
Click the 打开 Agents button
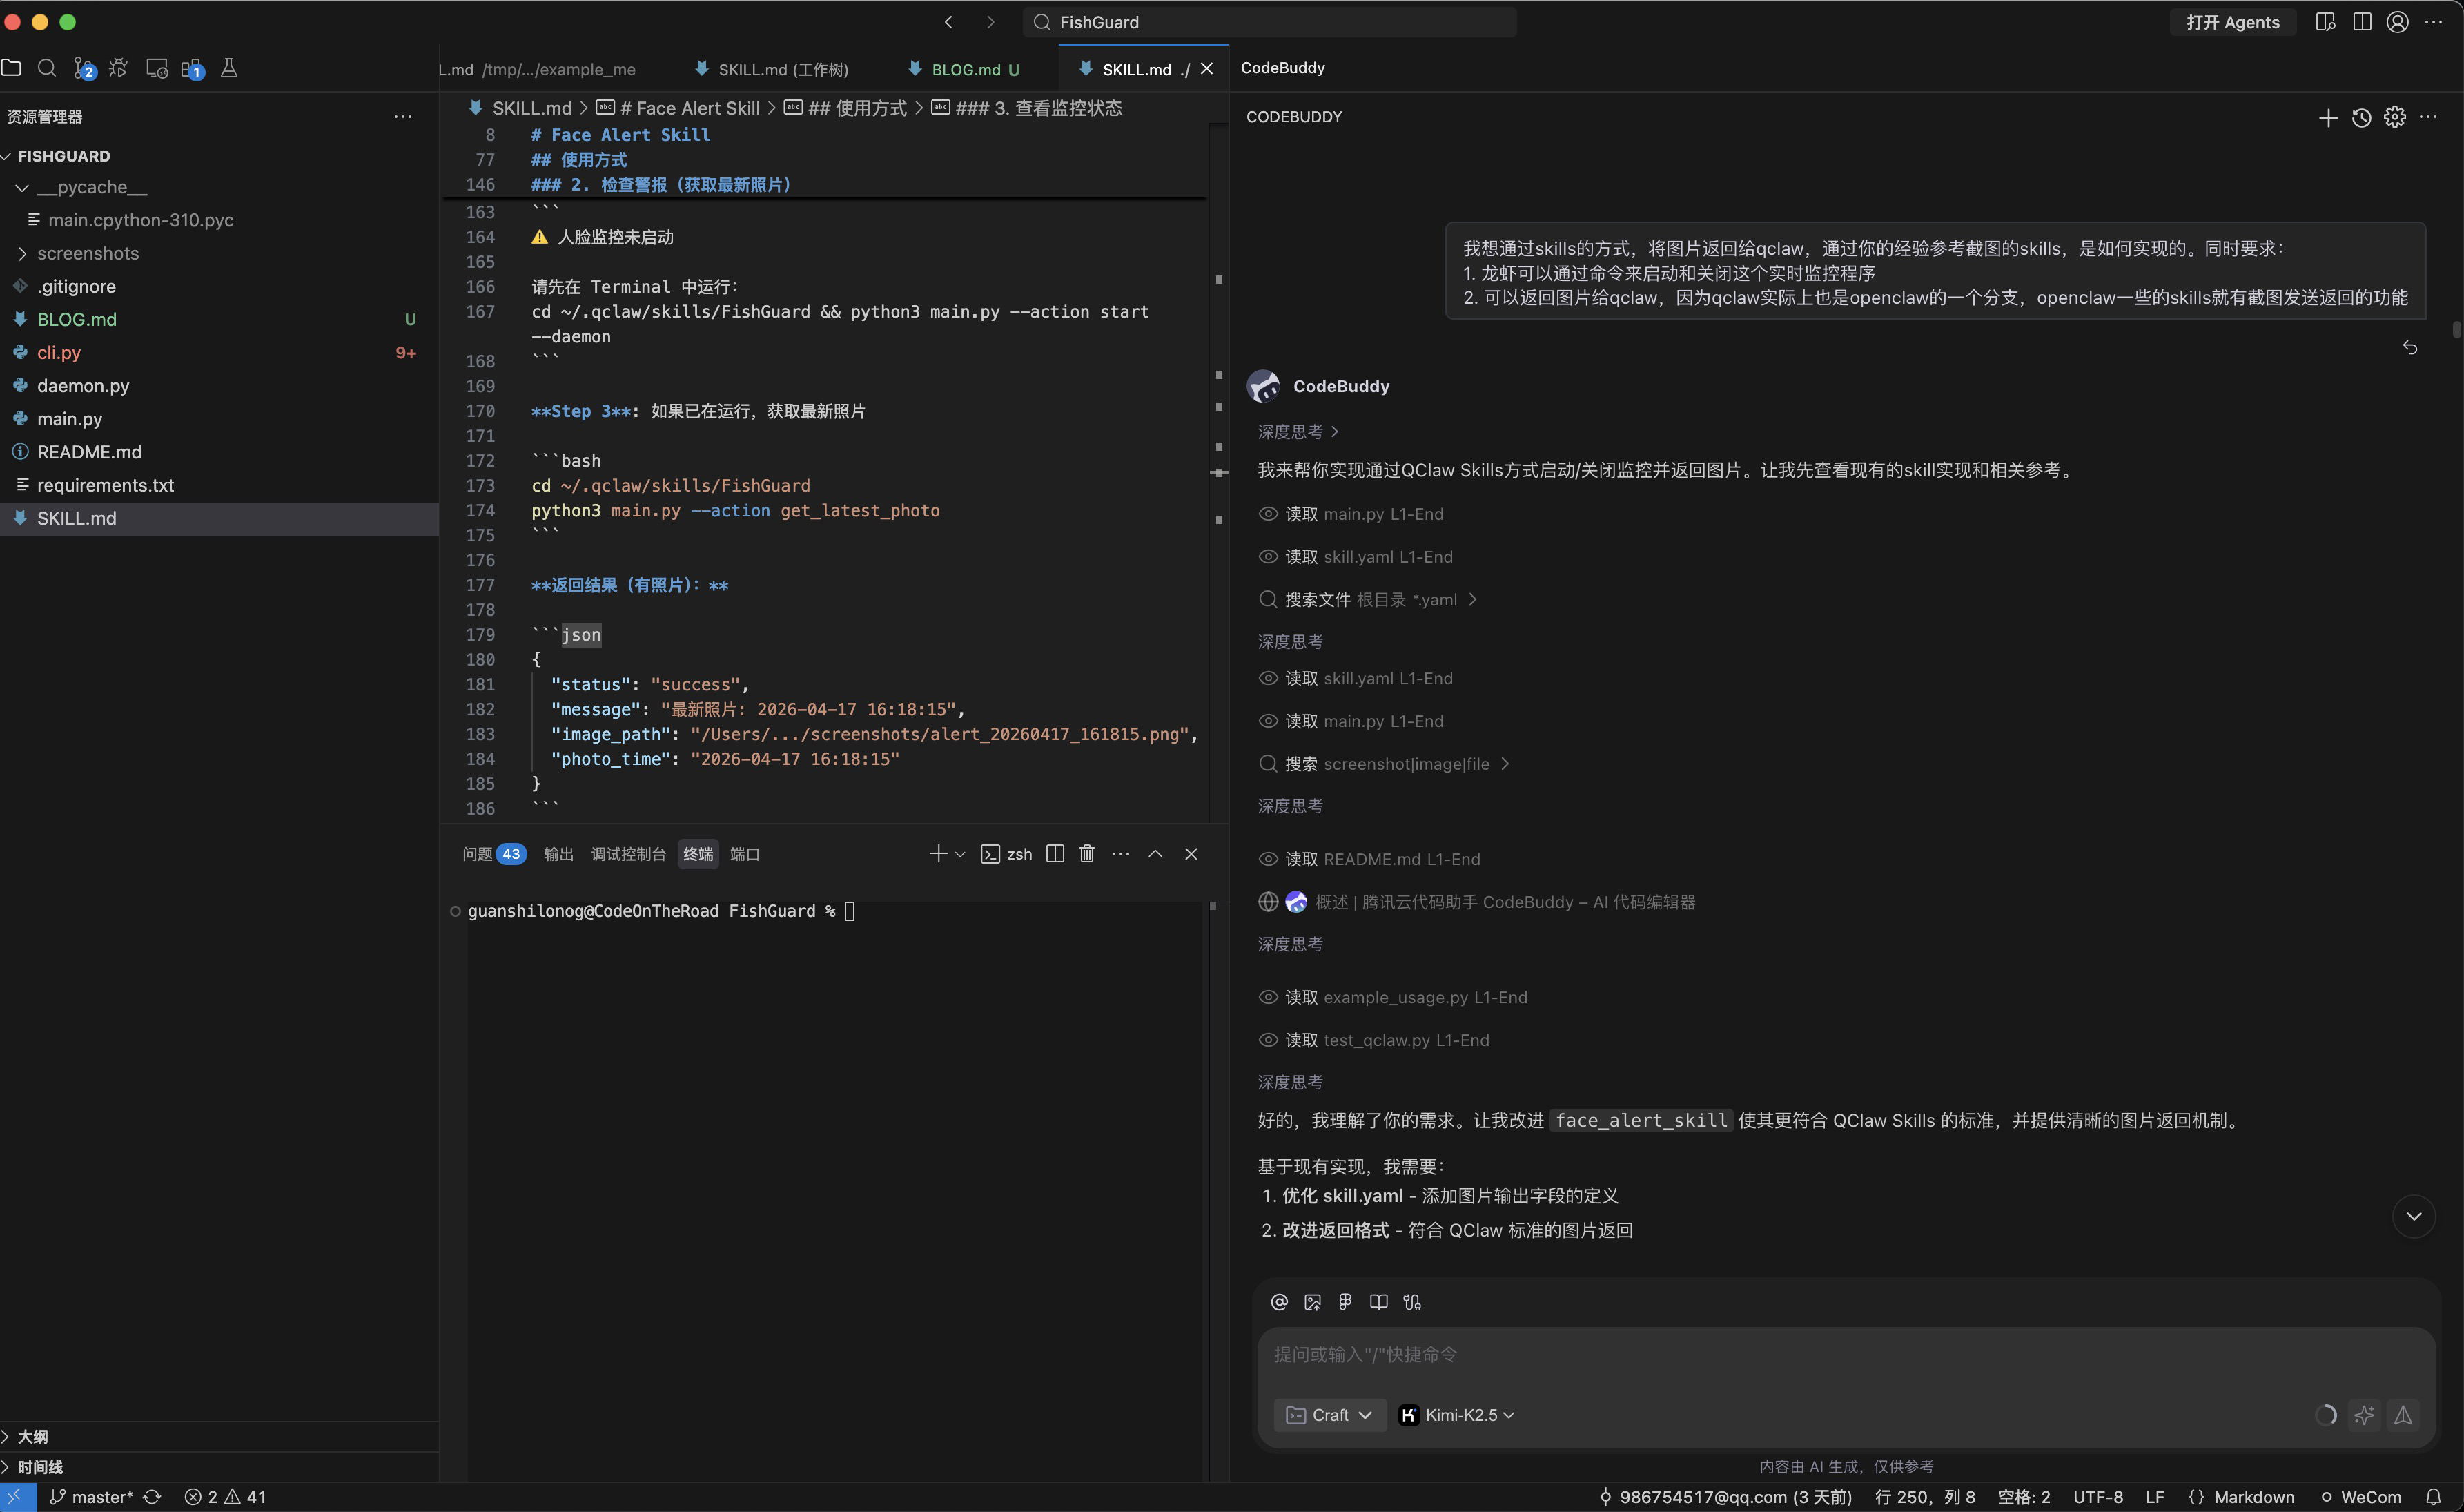coord(2232,22)
